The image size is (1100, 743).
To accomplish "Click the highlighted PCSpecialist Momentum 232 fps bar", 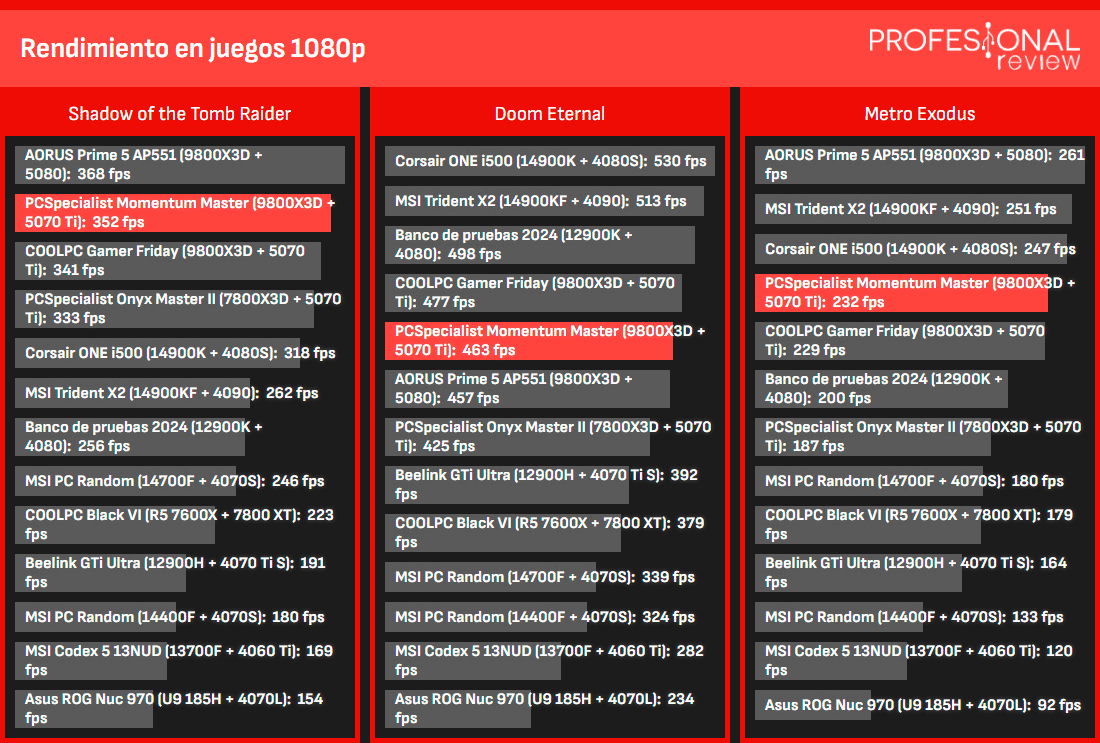I will click(x=901, y=293).
